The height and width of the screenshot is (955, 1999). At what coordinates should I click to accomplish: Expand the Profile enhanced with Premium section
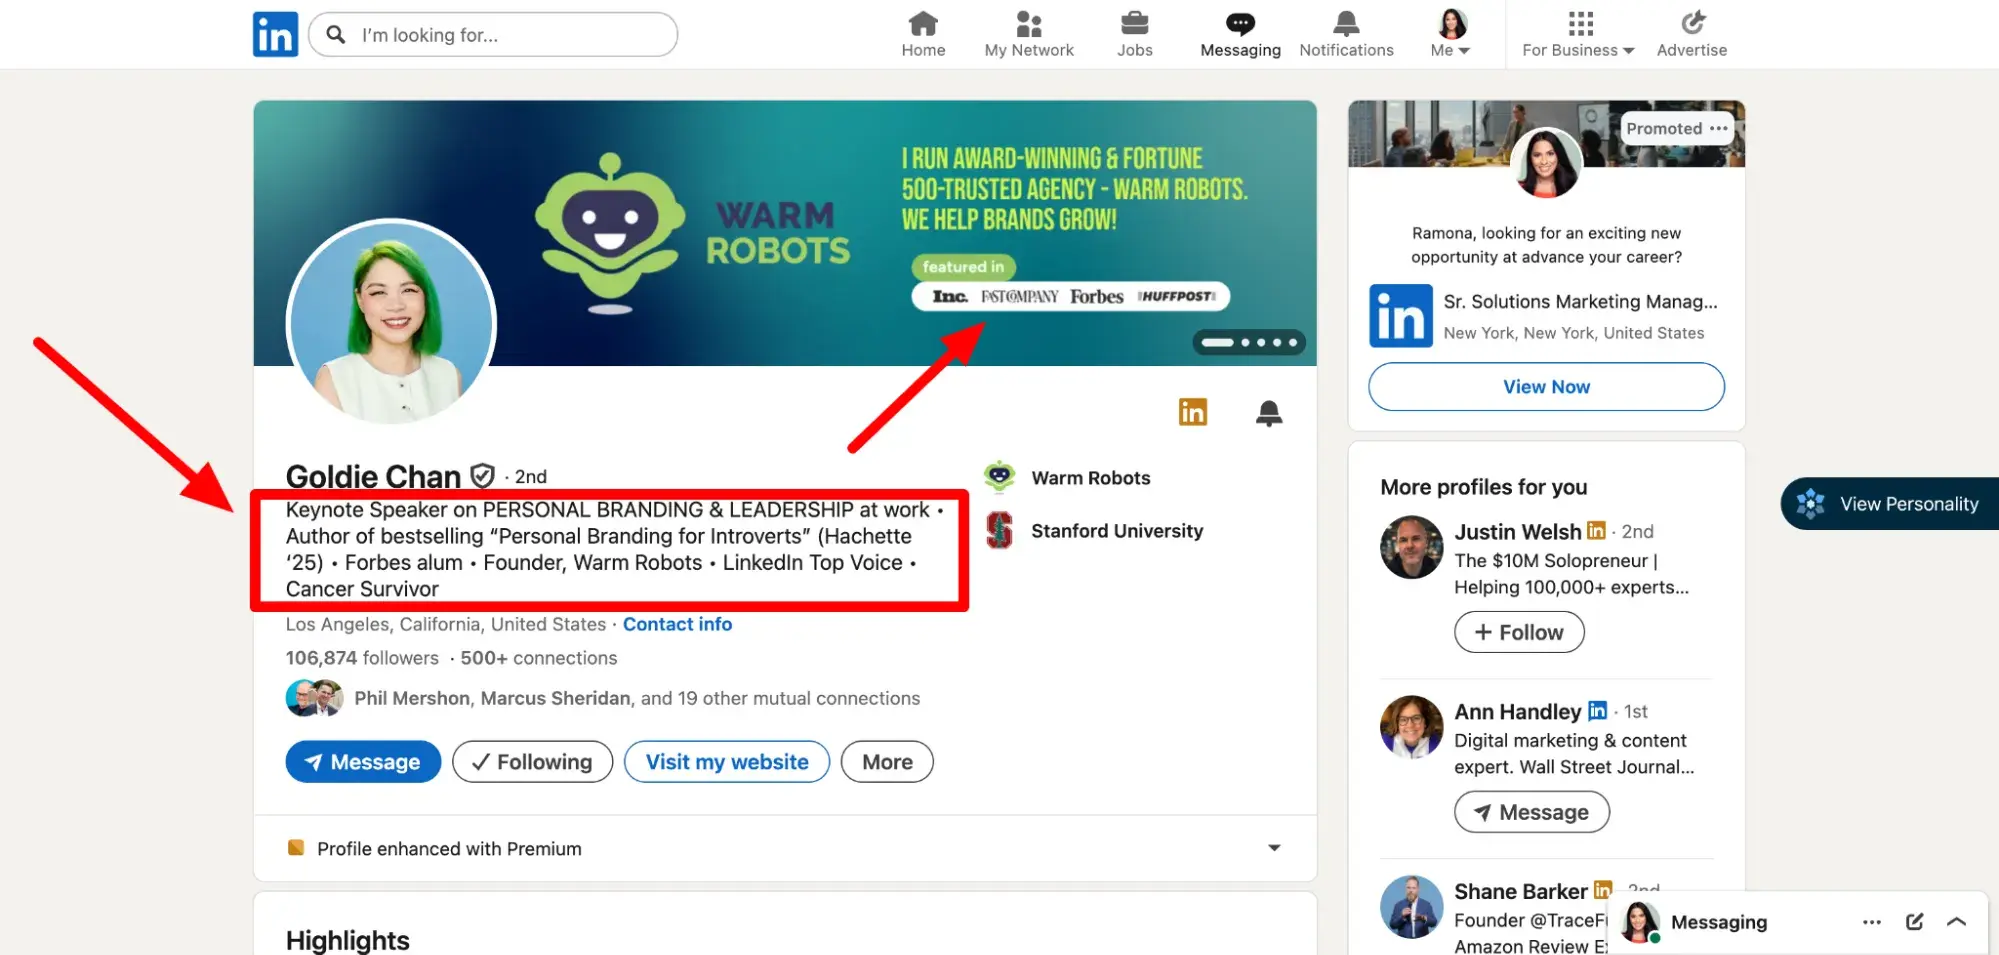[1273, 847]
